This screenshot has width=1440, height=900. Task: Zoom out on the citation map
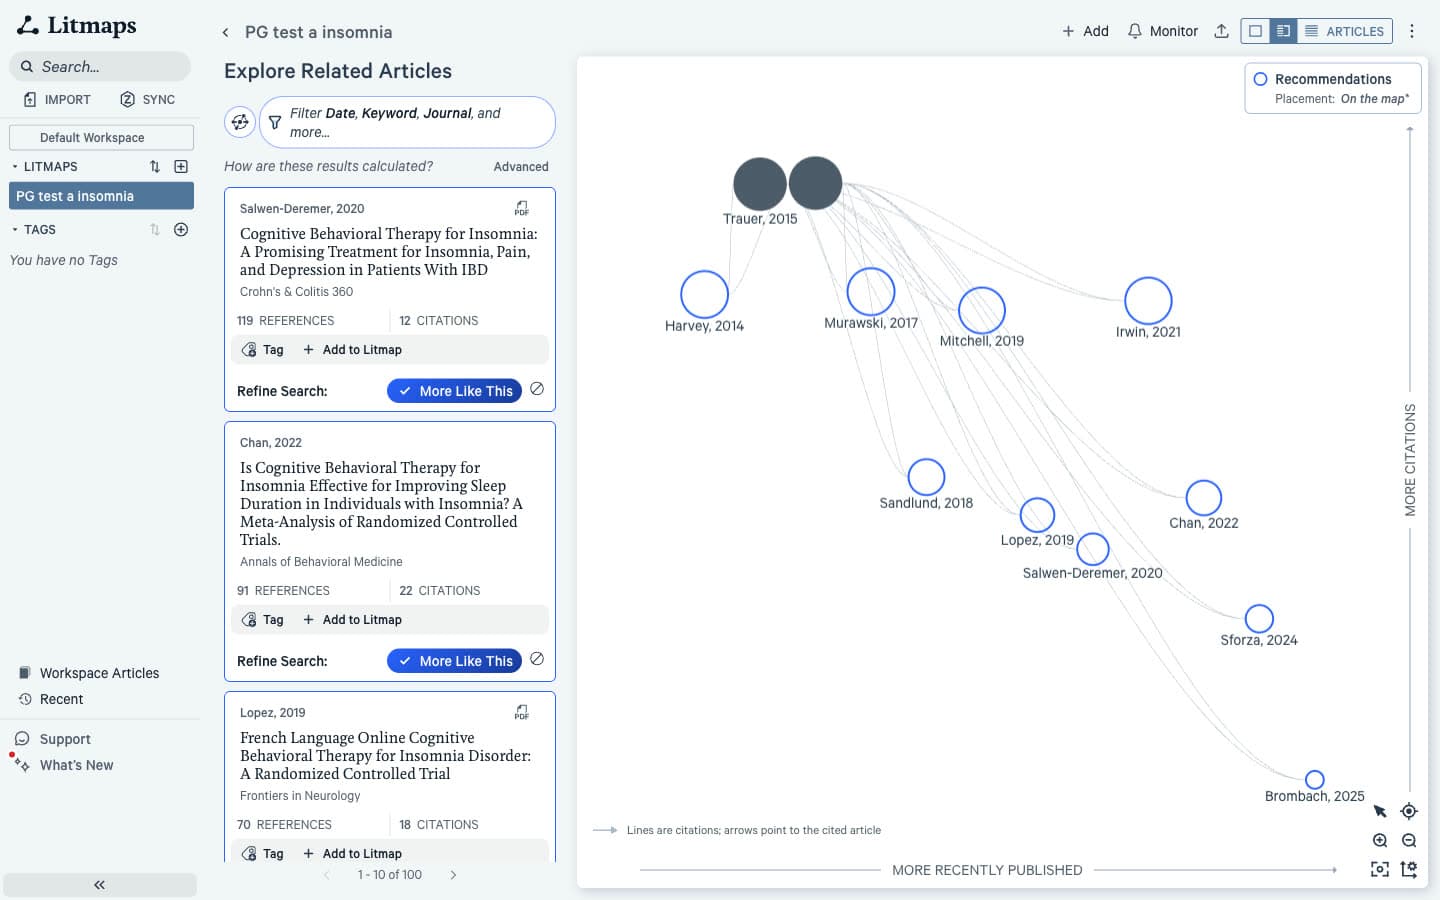coord(1409,840)
